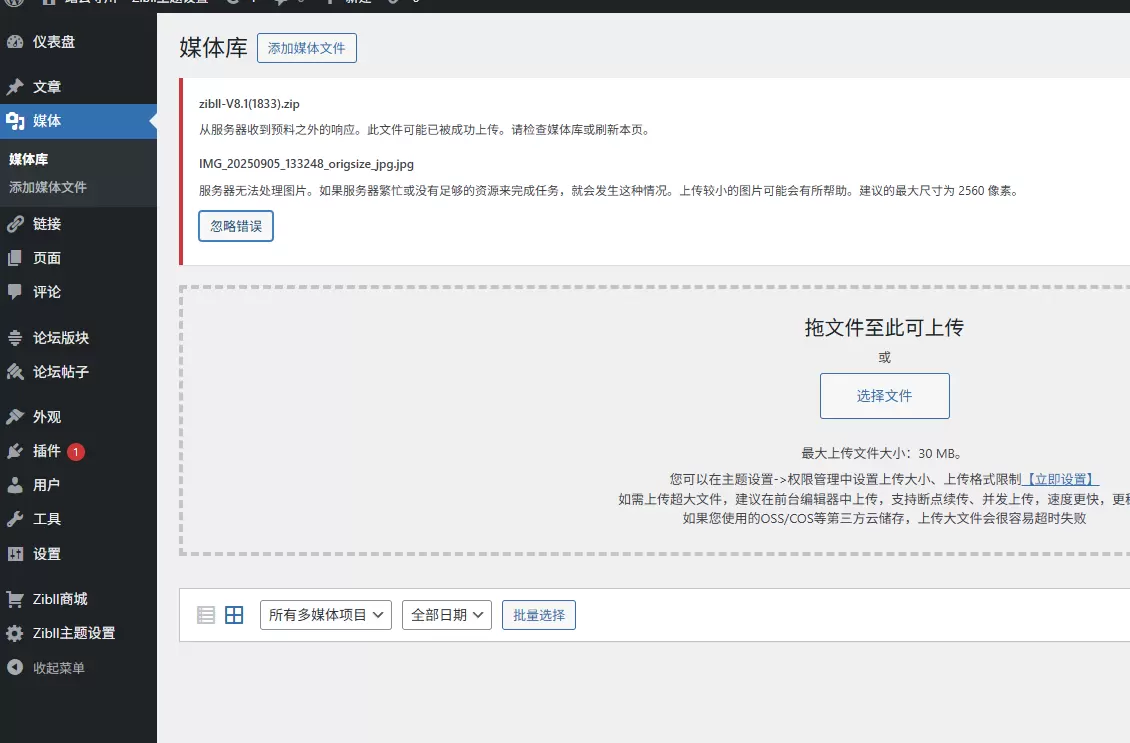Open the 插件 plugin plug icon
This screenshot has width=1130, height=743.
click(x=15, y=451)
